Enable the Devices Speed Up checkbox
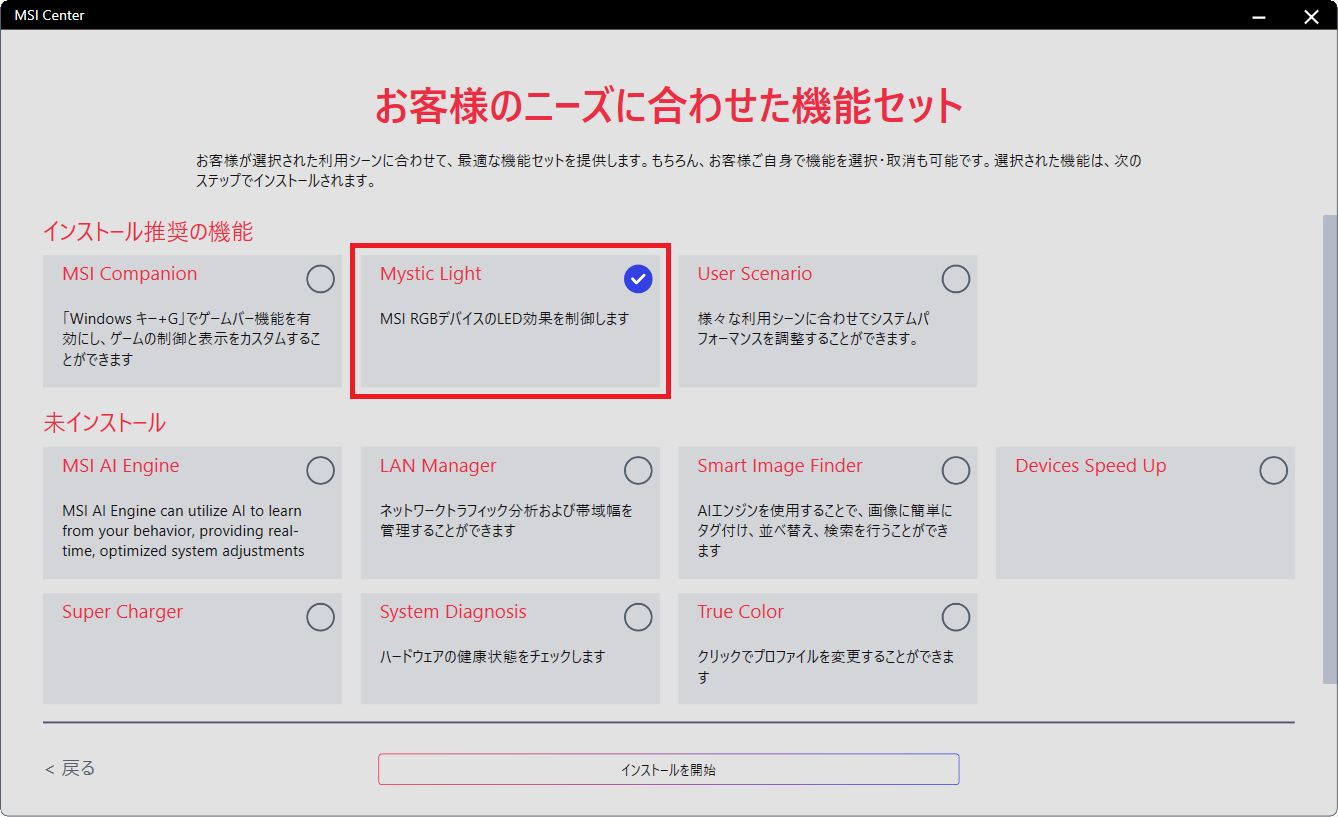1338x817 pixels. pyautogui.click(x=1274, y=471)
